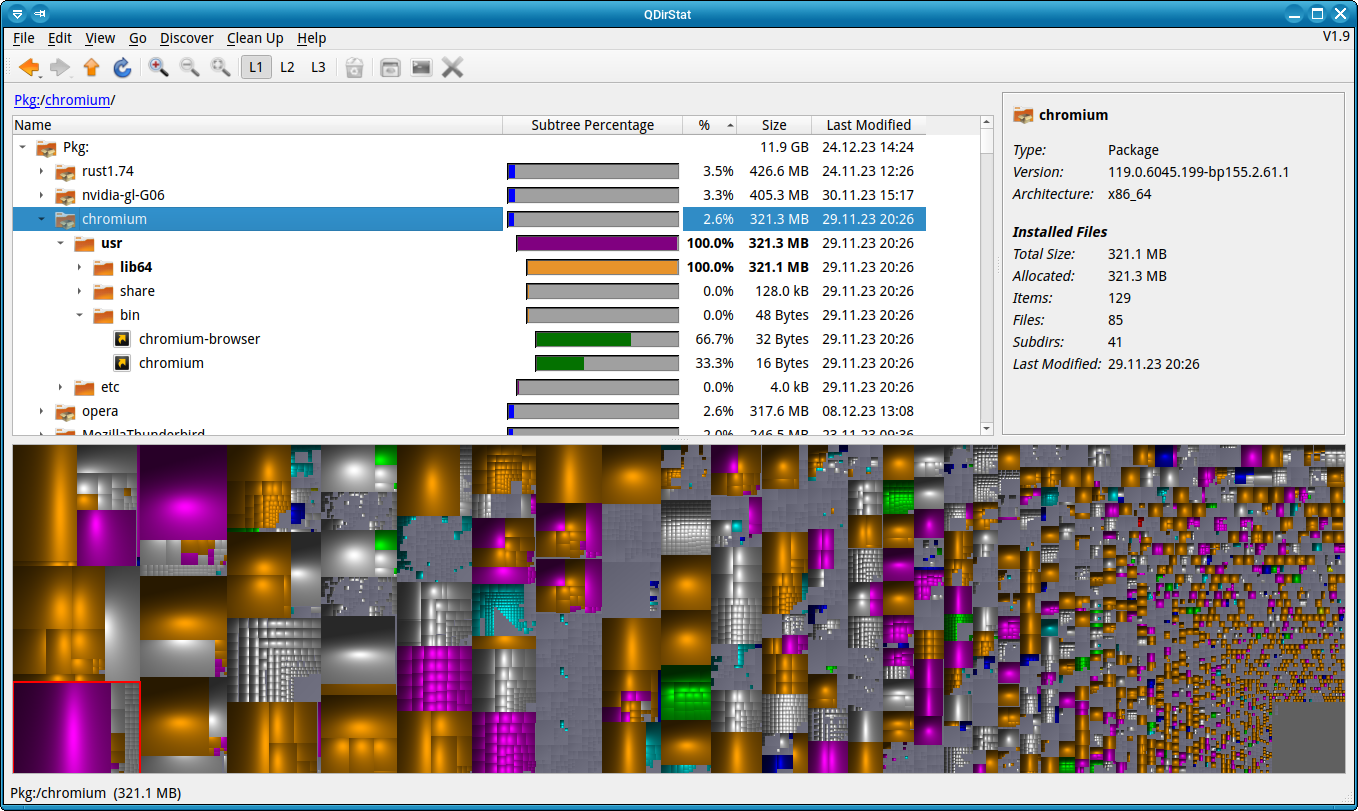This screenshot has height=811, width=1358.
Task: Click the bin folder icon
Action: [x=103, y=315]
